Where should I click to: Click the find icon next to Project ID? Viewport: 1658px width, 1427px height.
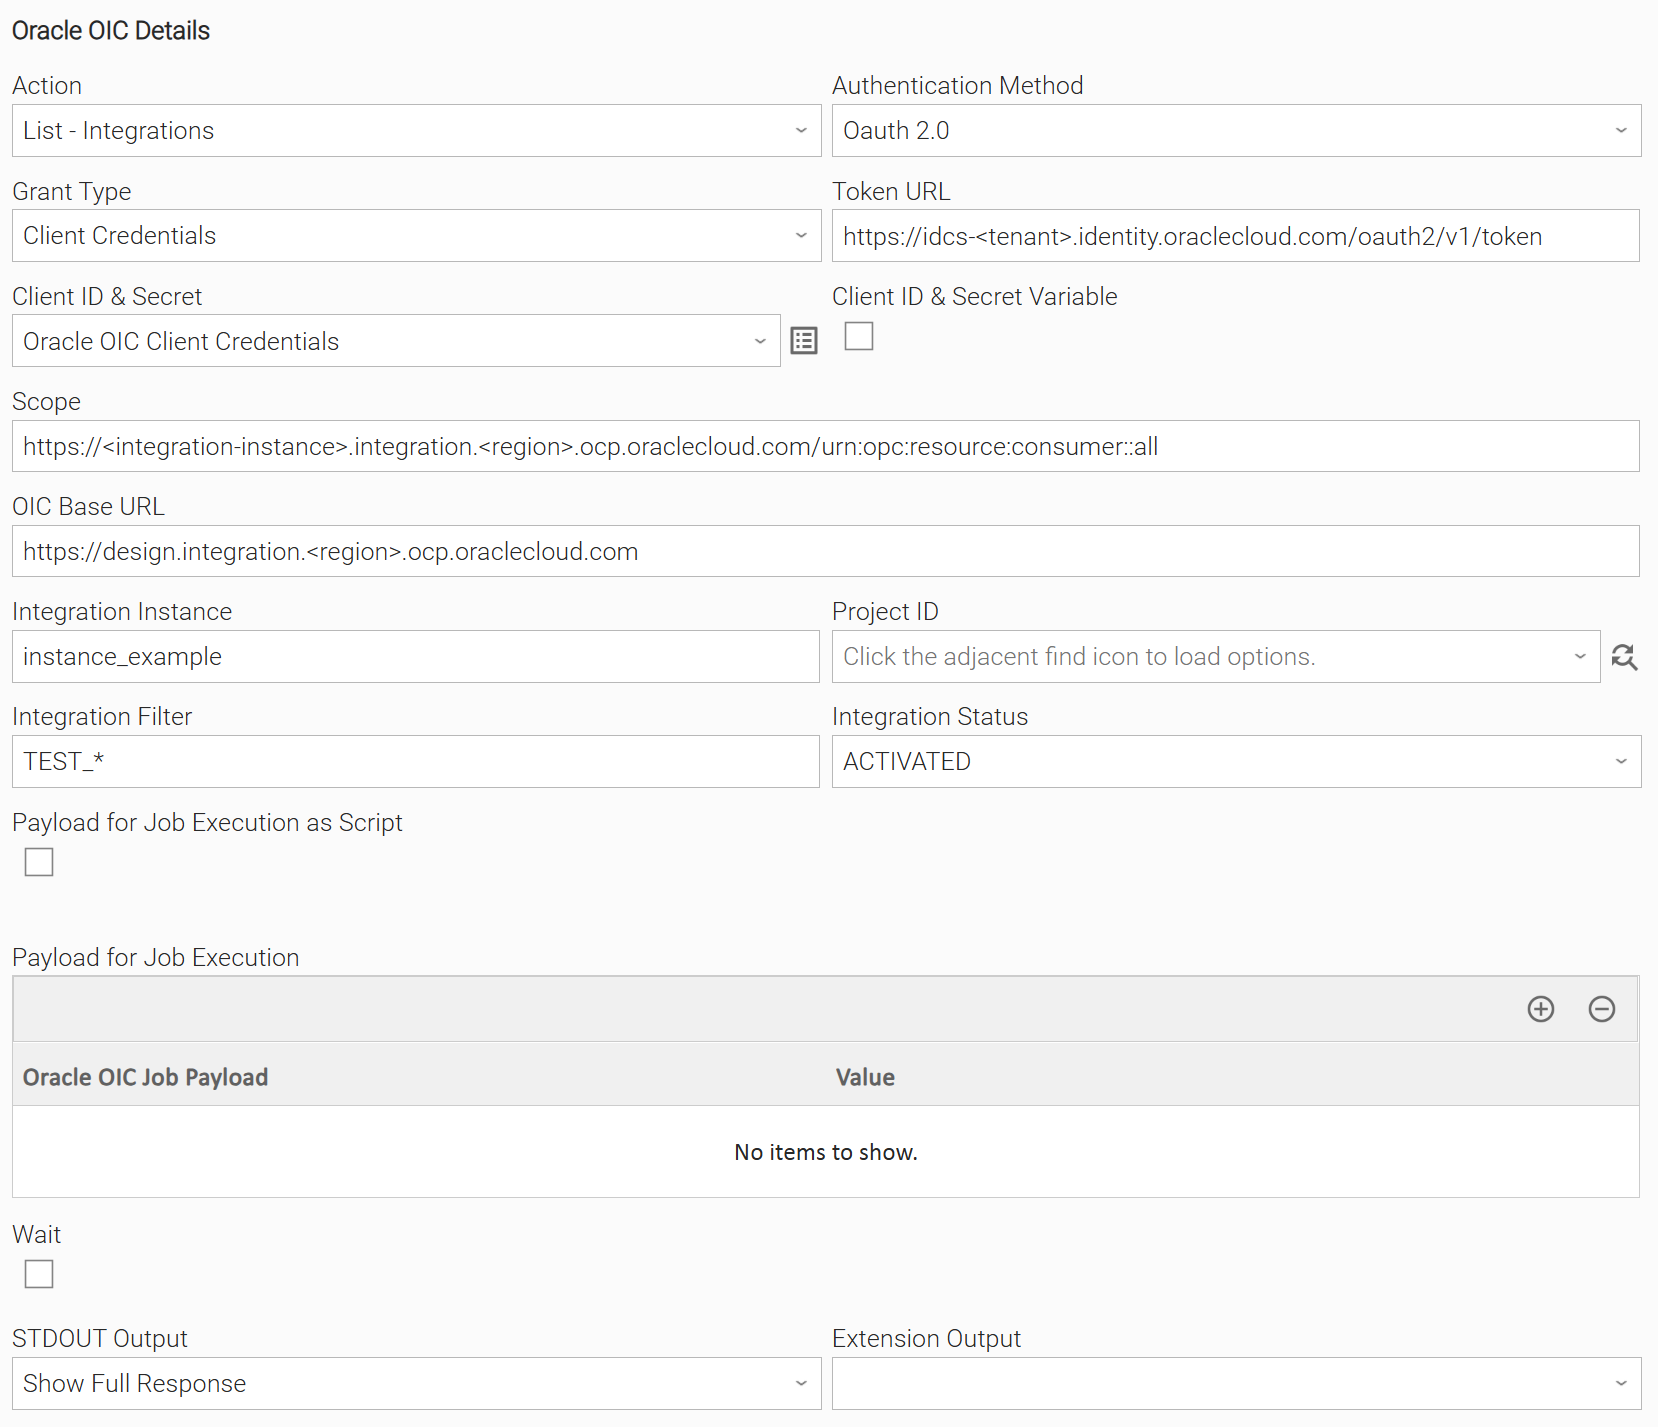click(x=1624, y=657)
